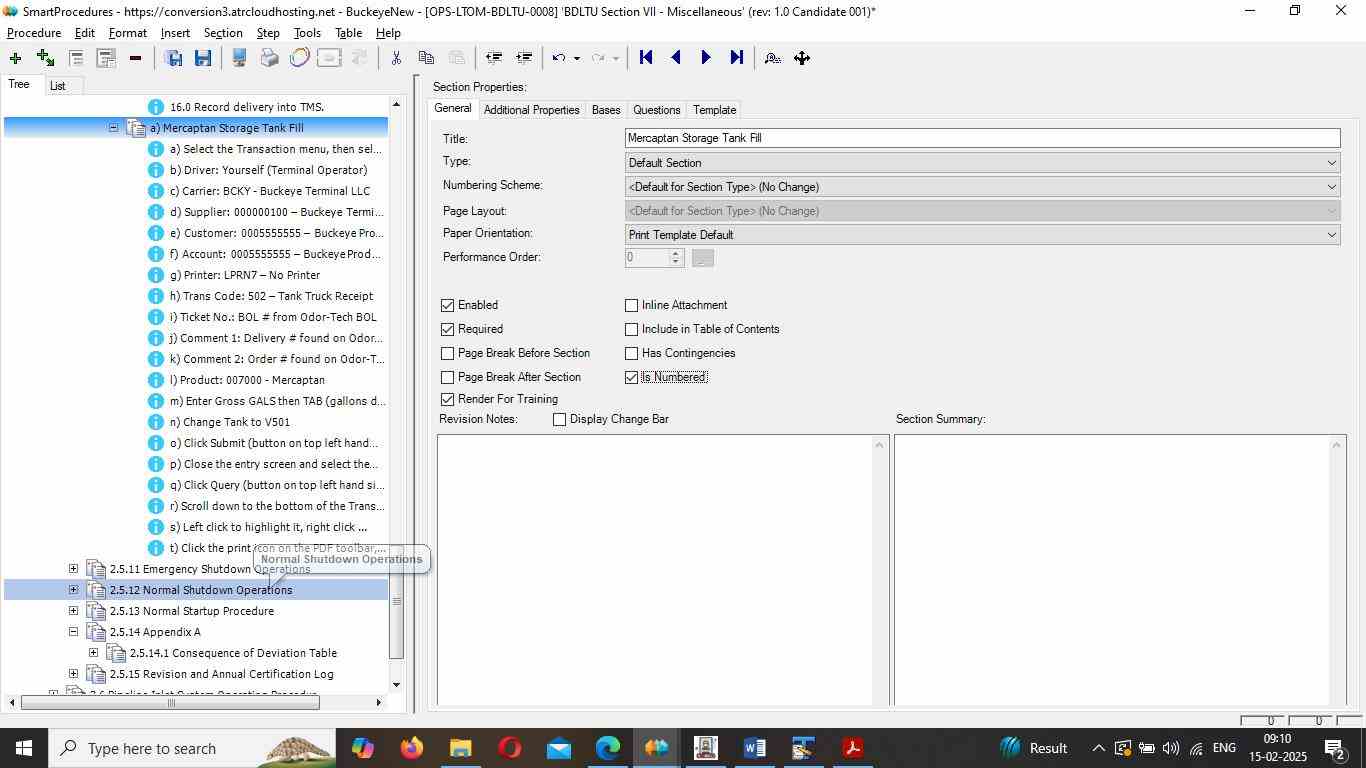The width and height of the screenshot is (1366, 768).
Task: Check Inline Attachment checkbox
Action: 631,305
